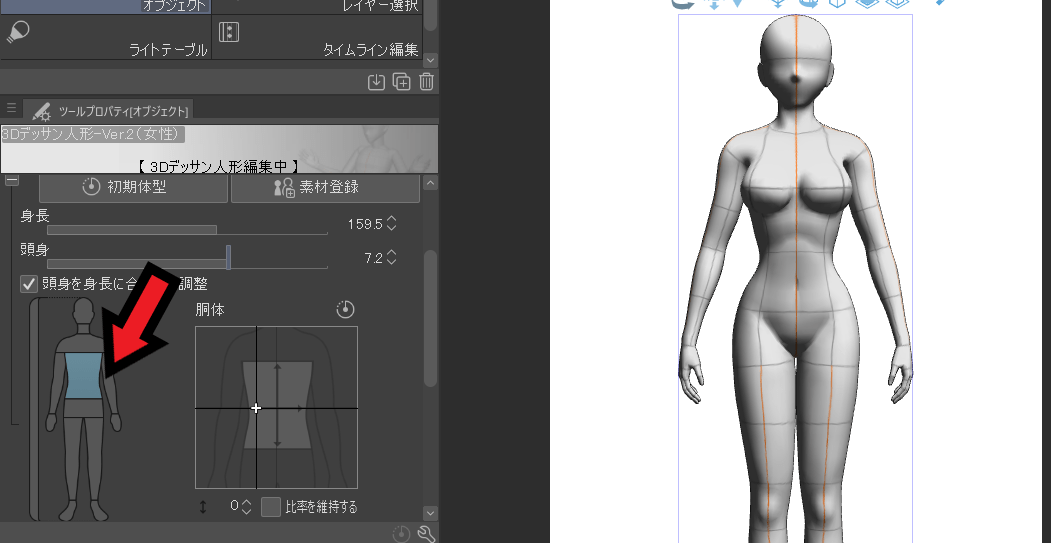The width and height of the screenshot is (1051, 543).
Task: Open the sub tool detail wrench icon
Action: coord(426,534)
